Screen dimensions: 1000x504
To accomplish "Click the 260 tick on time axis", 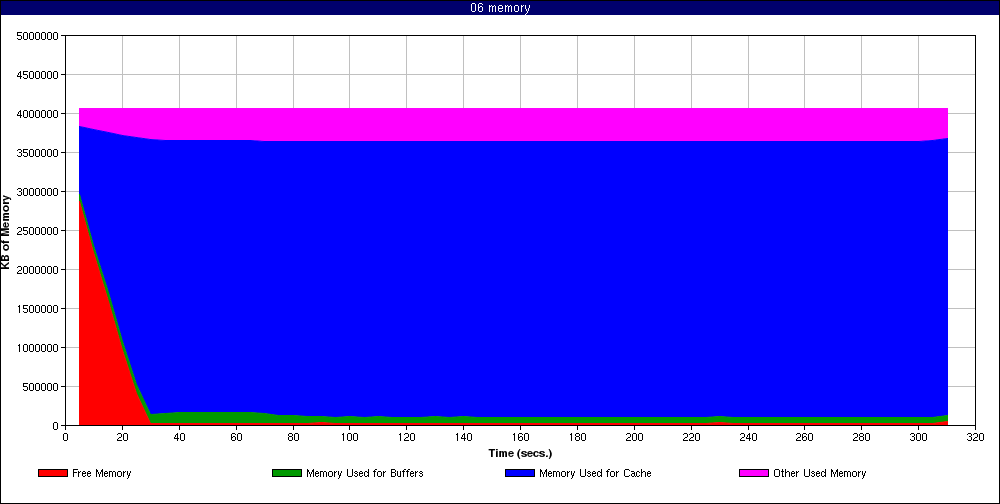I will pyautogui.click(x=805, y=438).
